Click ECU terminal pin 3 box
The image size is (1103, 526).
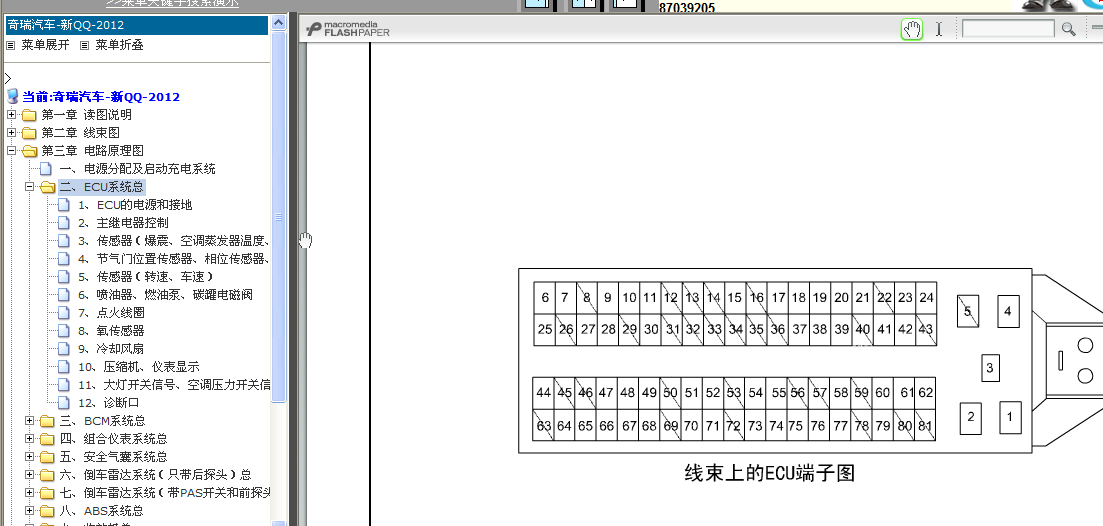[x=990, y=367]
